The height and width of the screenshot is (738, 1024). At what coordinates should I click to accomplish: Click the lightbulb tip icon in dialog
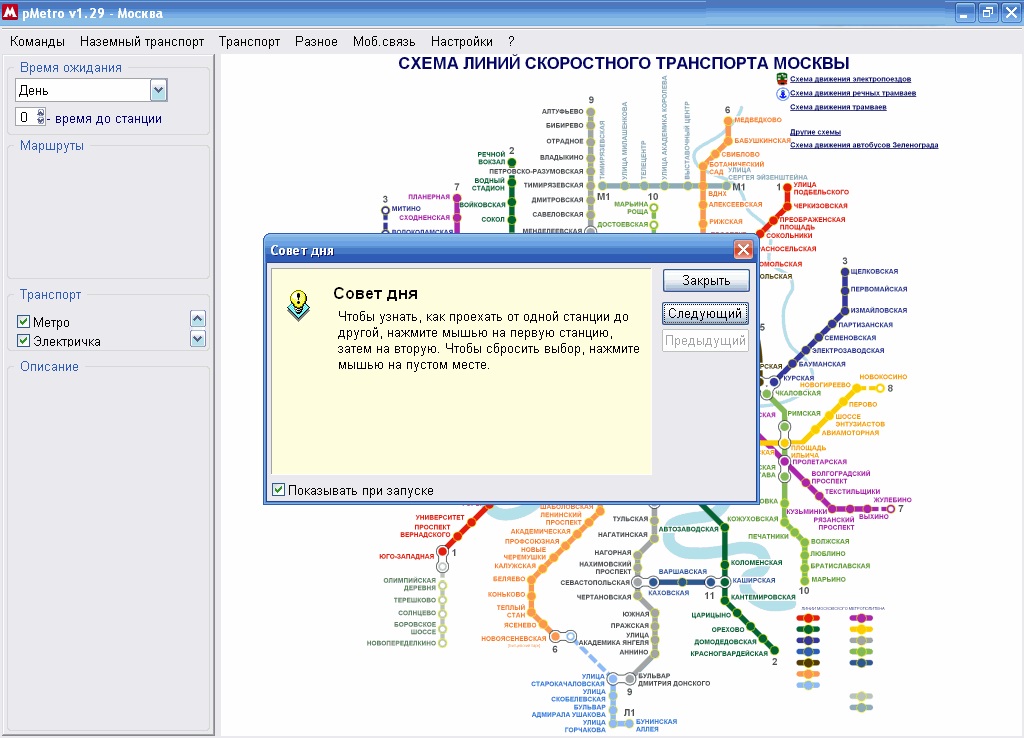point(298,305)
